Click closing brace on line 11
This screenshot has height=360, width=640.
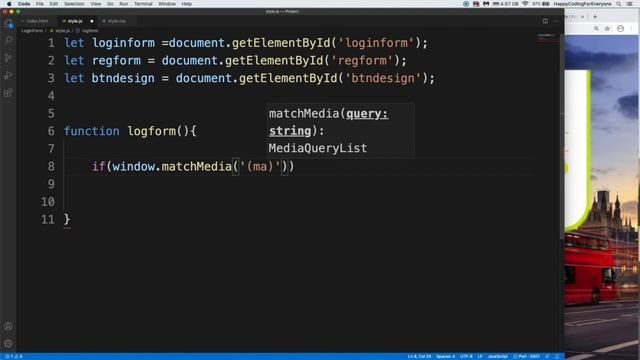click(67, 220)
